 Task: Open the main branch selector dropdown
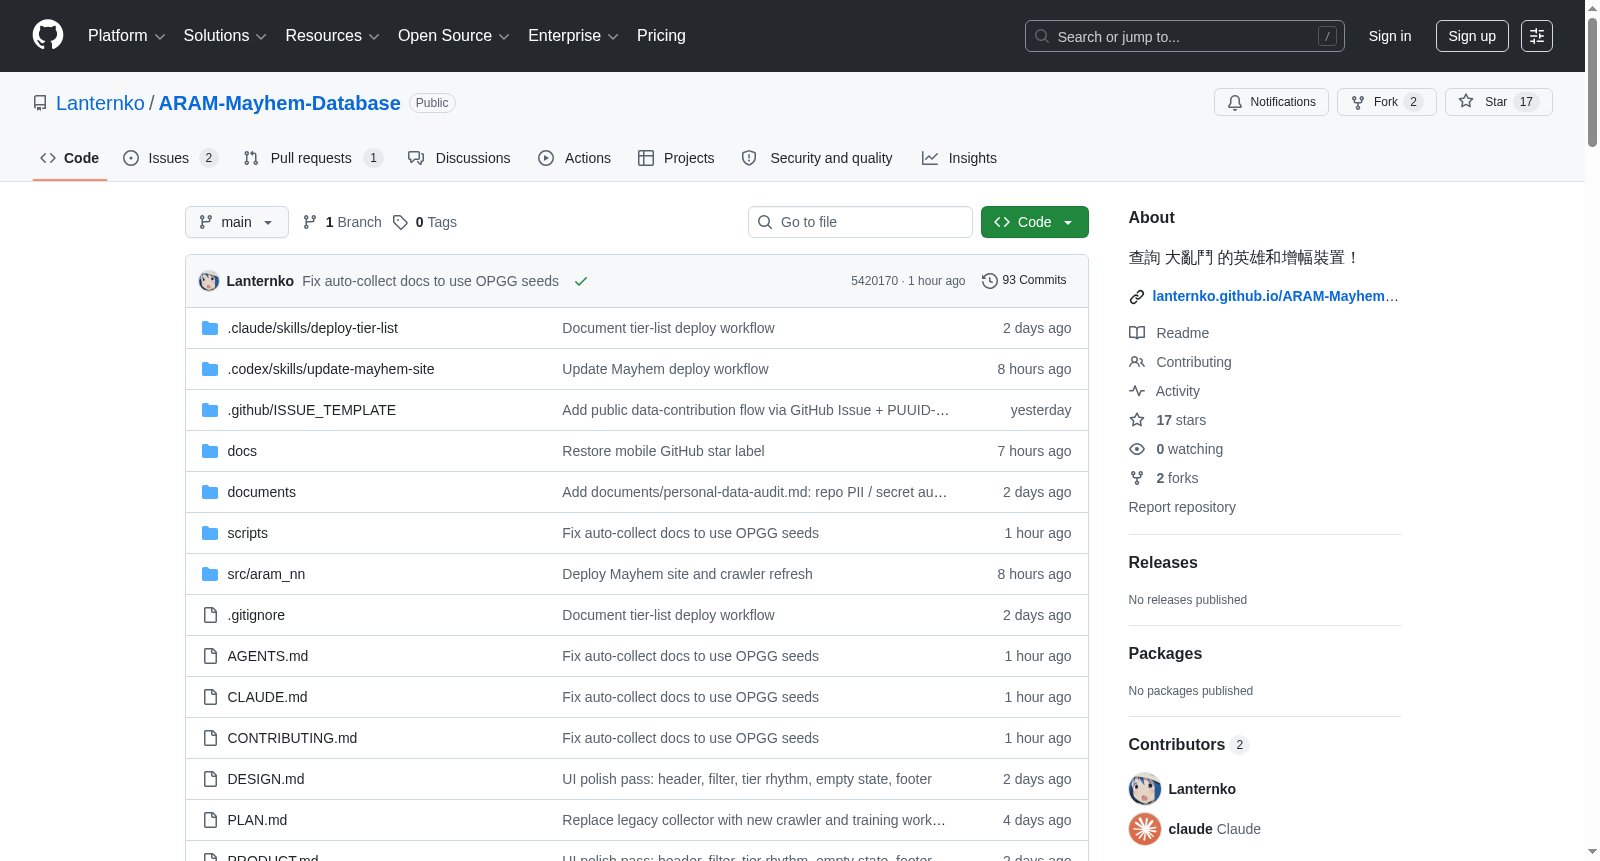[x=237, y=222]
